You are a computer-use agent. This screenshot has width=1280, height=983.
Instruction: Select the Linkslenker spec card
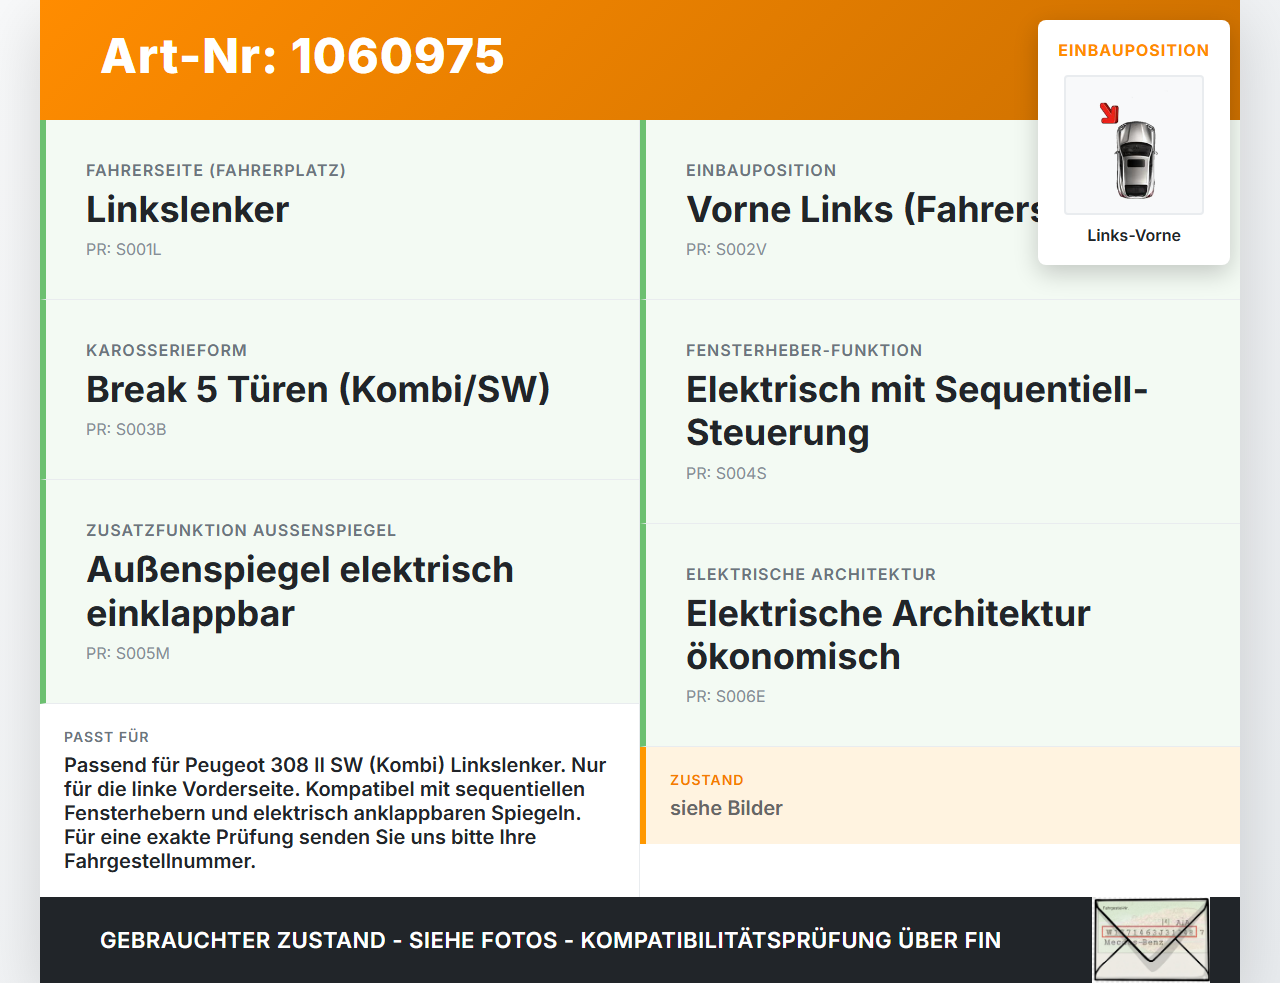340,210
